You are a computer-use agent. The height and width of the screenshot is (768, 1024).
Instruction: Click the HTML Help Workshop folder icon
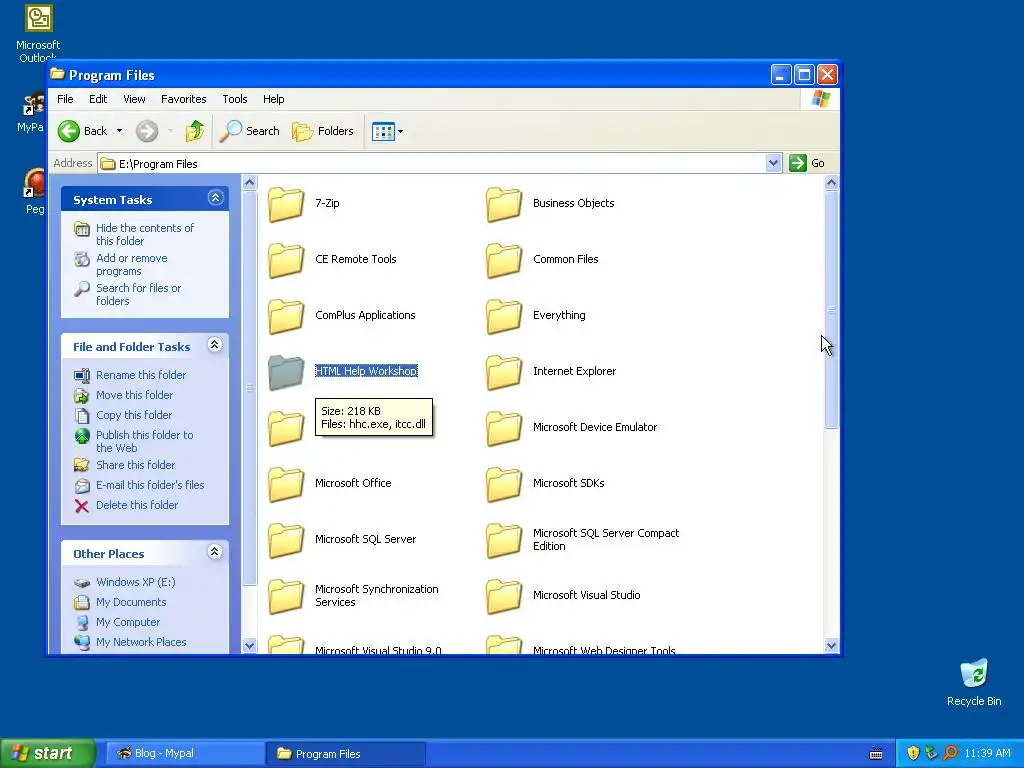coord(285,372)
